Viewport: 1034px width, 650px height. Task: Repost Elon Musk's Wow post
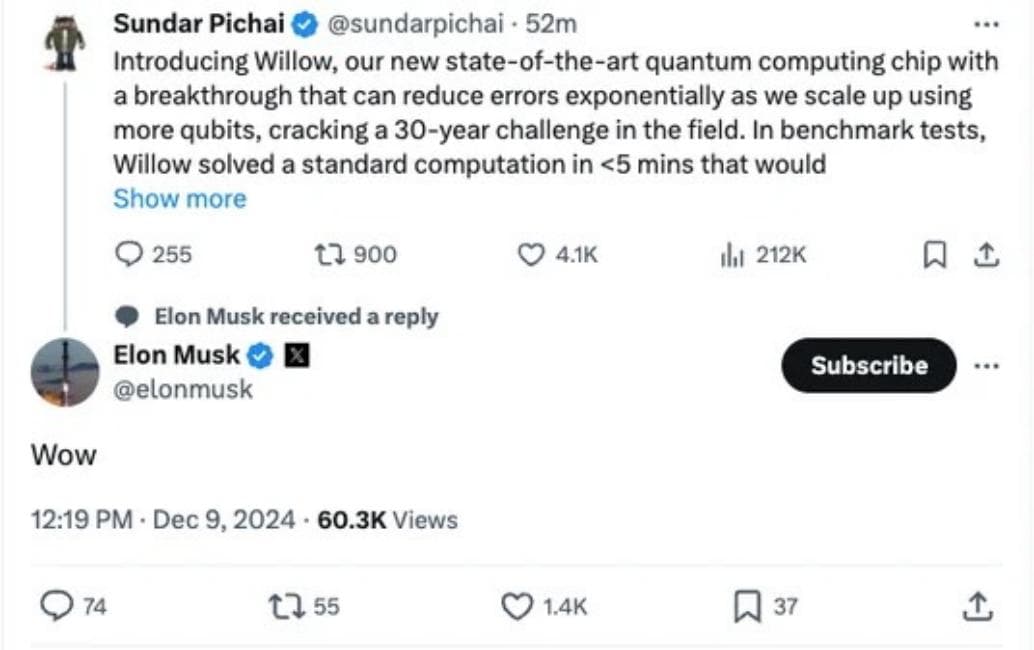click(286, 605)
